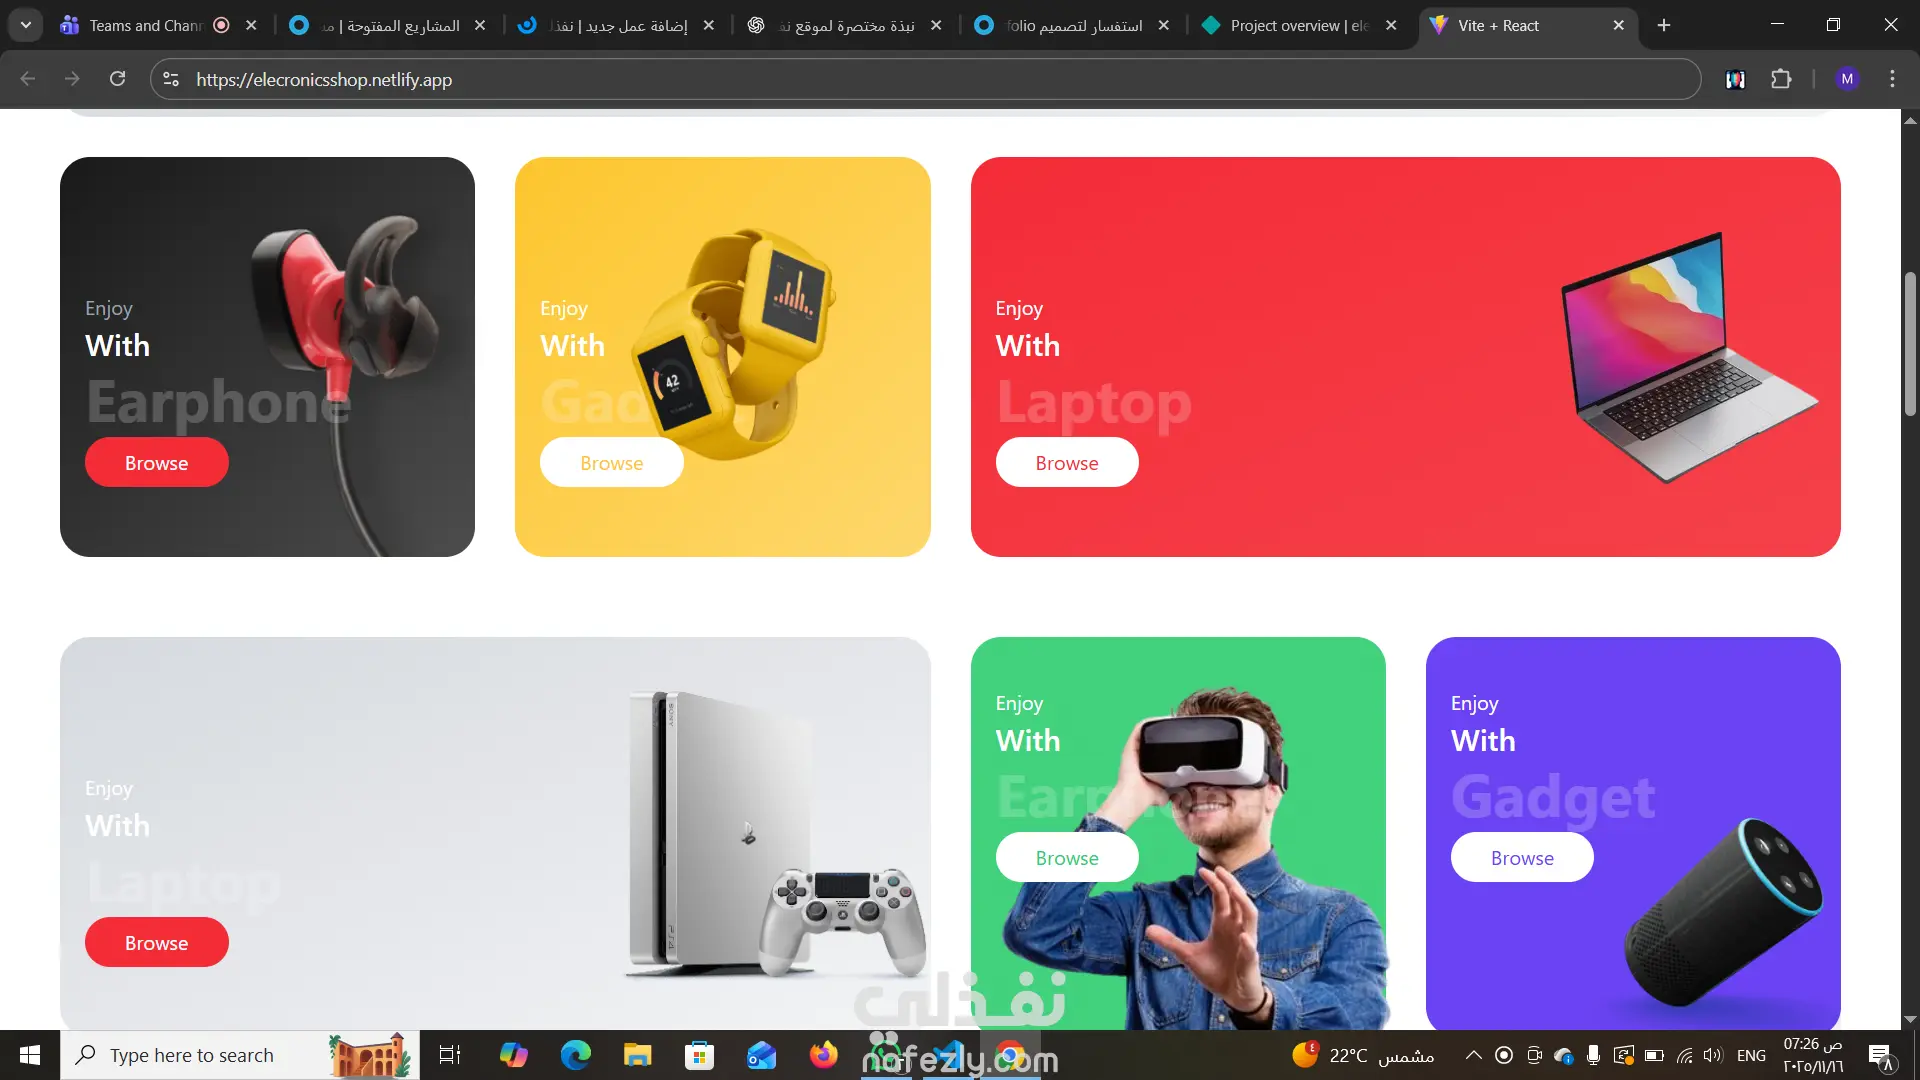Screen dimensions: 1920x1080
Task: Open the browser Extensions puzzle icon
Action: tap(1781, 79)
